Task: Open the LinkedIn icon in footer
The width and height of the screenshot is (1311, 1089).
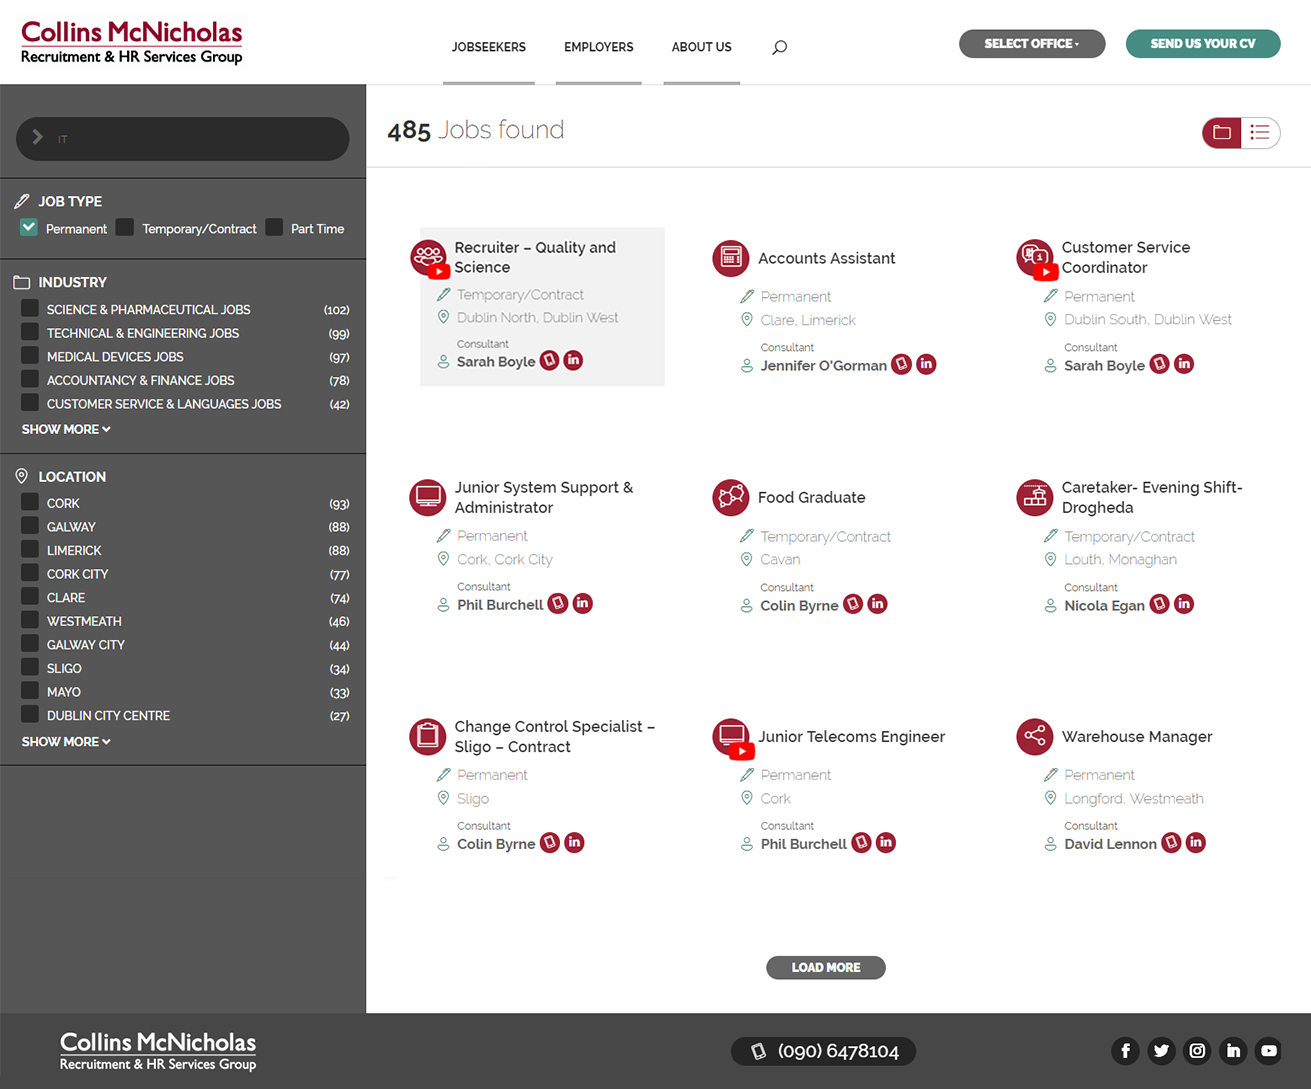Action: click(1233, 1051)
